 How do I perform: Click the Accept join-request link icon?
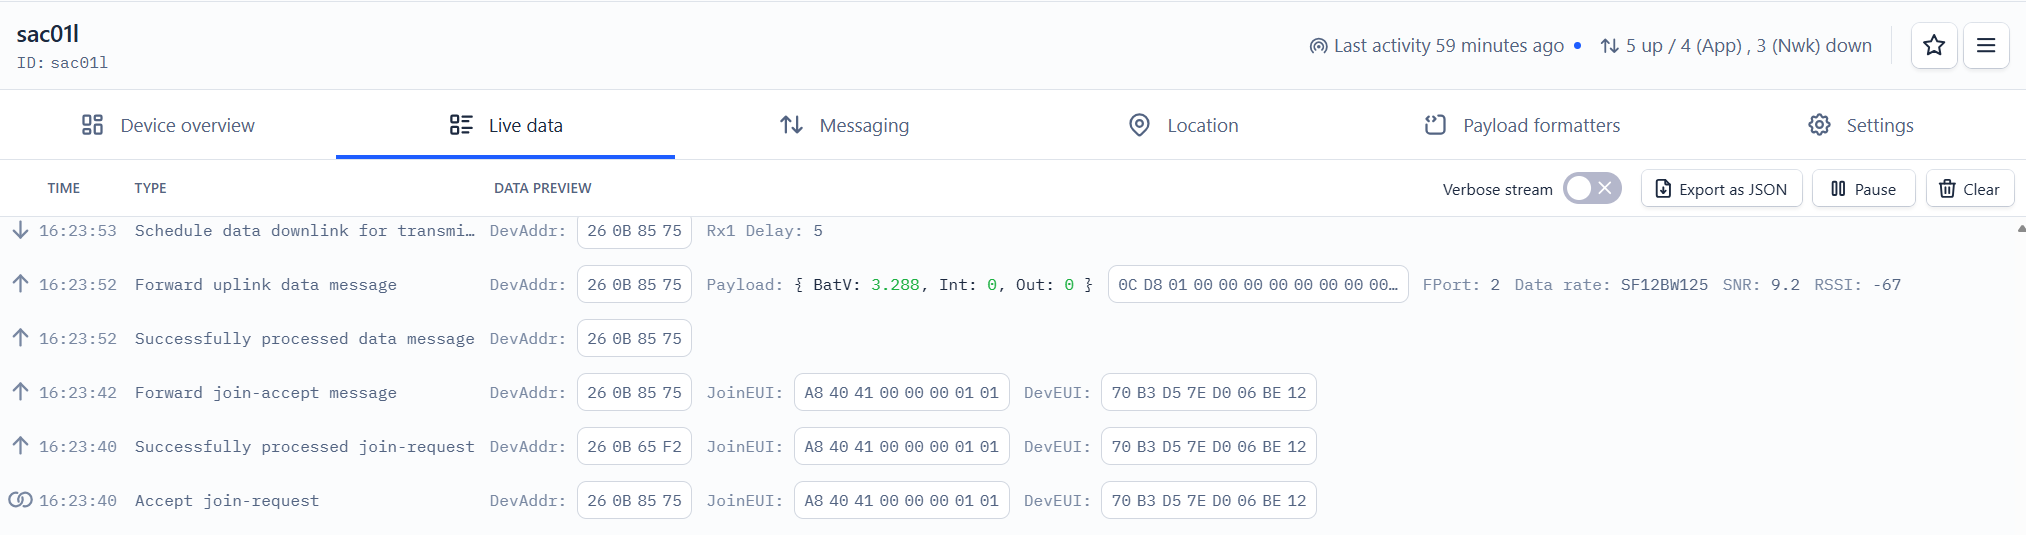coord(20,500)
